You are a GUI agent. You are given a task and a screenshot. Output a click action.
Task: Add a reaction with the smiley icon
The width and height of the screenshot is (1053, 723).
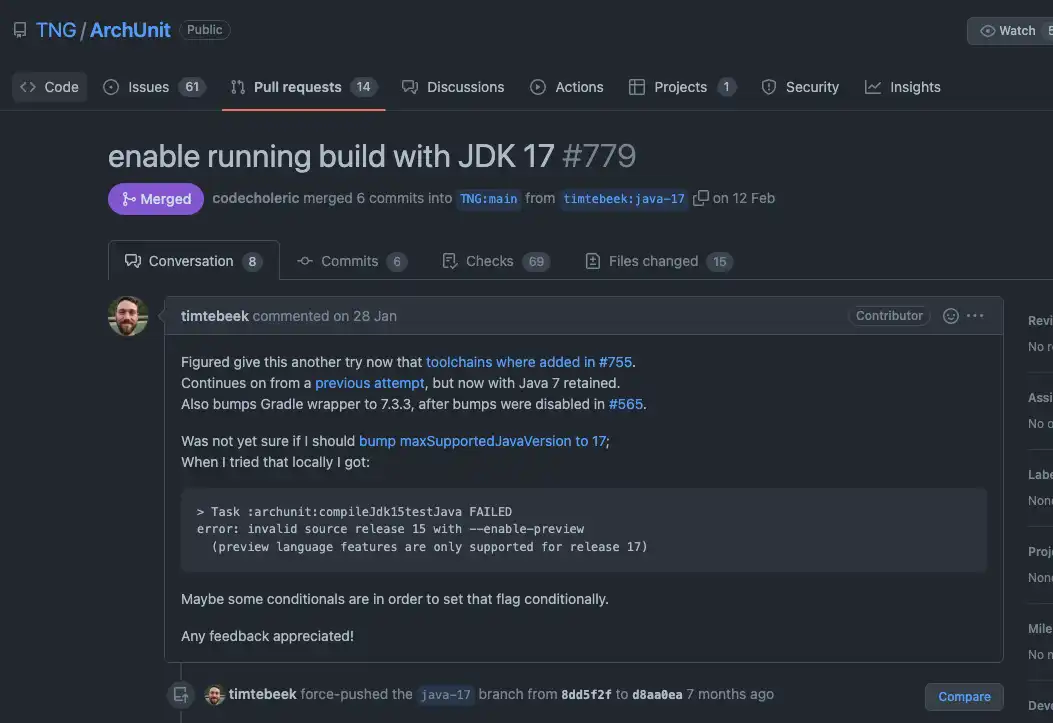pyautogui.click(x=950, y=316)
